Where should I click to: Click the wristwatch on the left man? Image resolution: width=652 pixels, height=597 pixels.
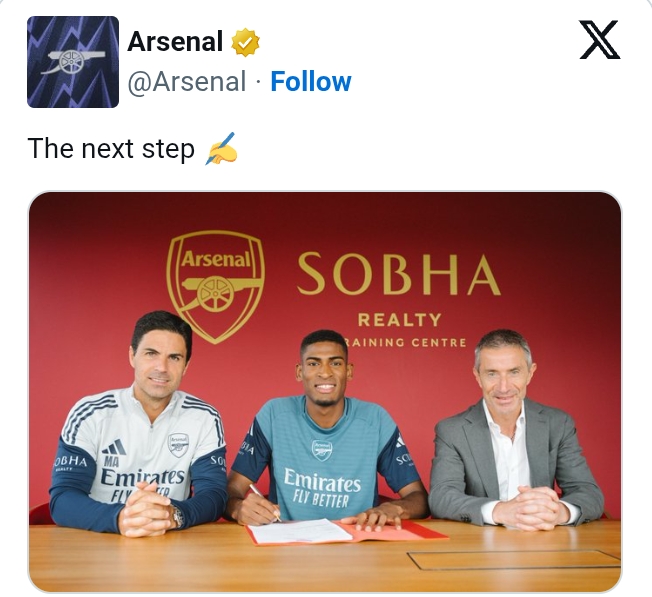pyautogui.click(x=178, y=516)
